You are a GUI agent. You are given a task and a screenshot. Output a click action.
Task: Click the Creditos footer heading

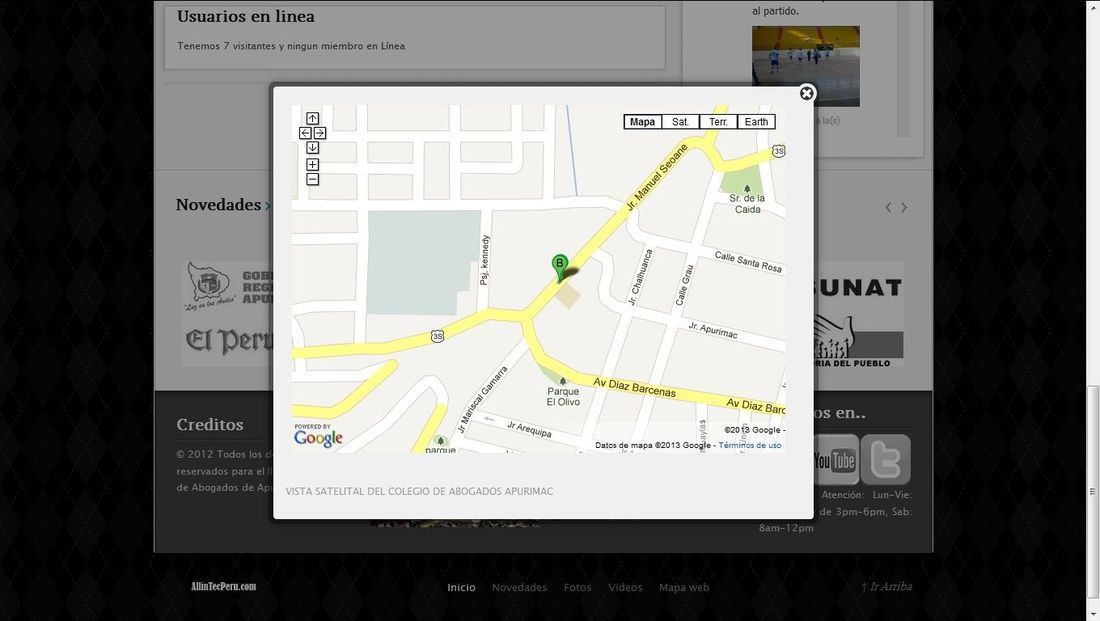point(210,425)
